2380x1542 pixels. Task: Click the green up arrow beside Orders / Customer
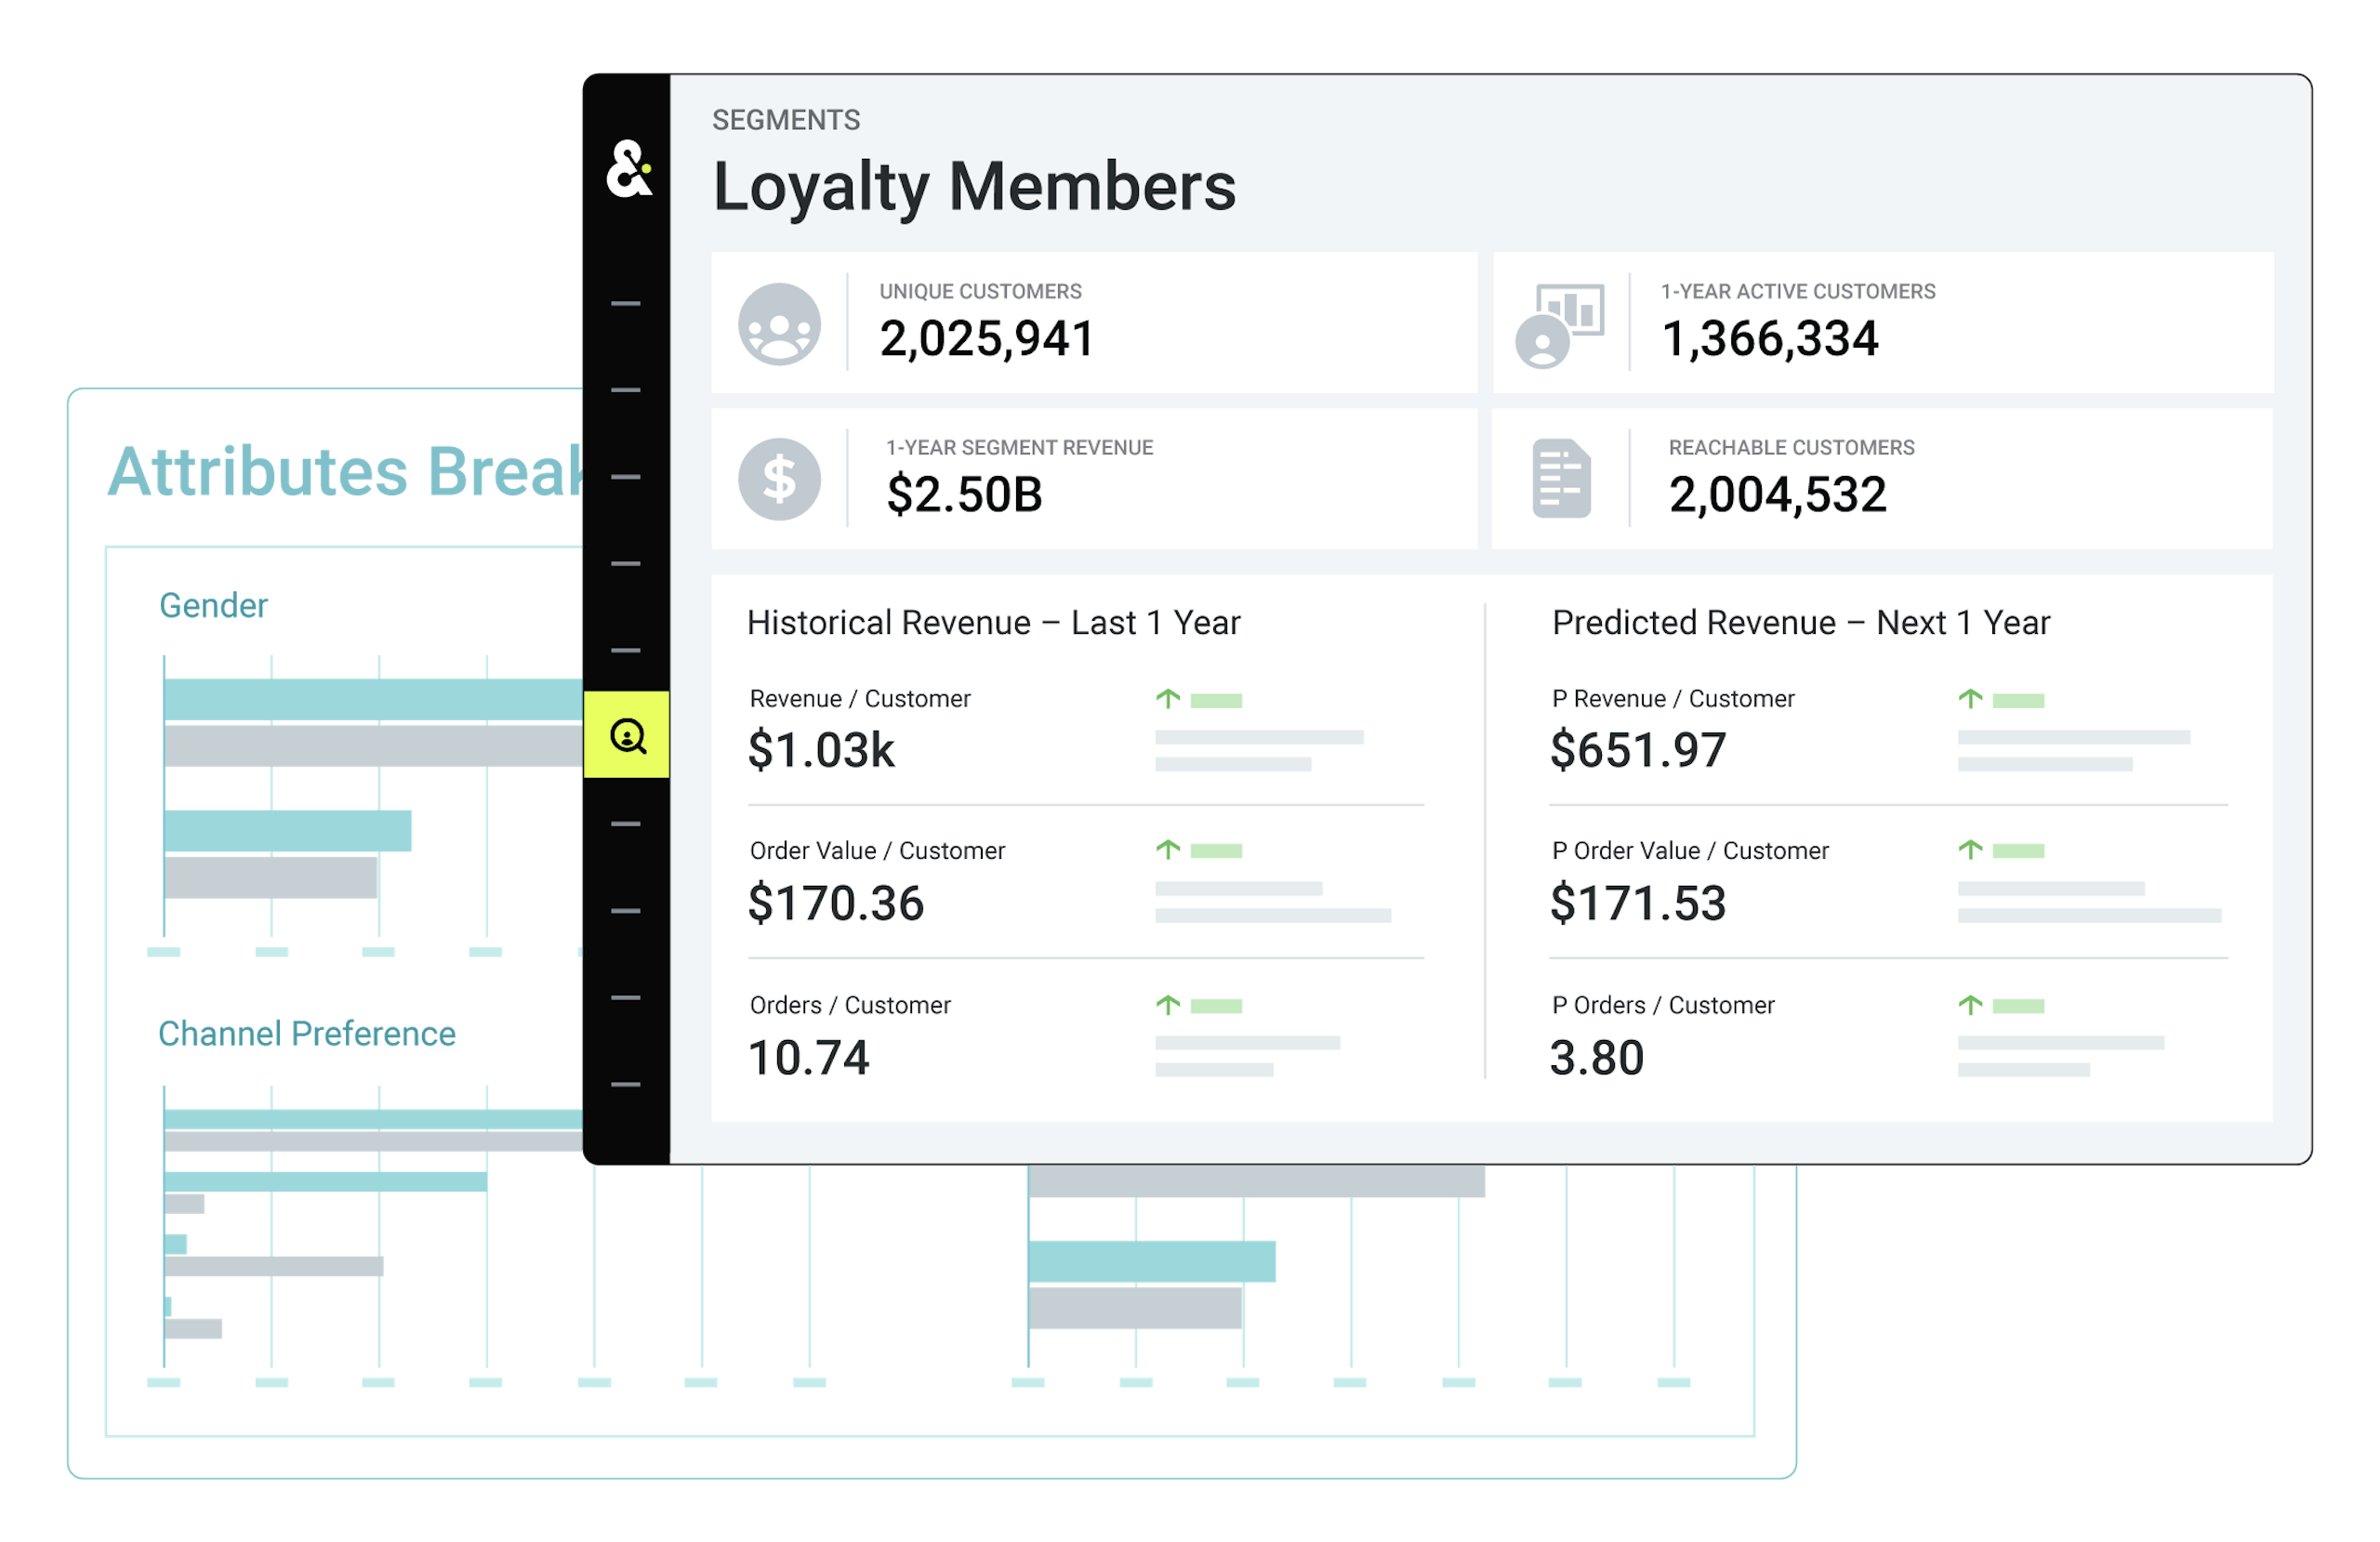tap(1168, 1004)
